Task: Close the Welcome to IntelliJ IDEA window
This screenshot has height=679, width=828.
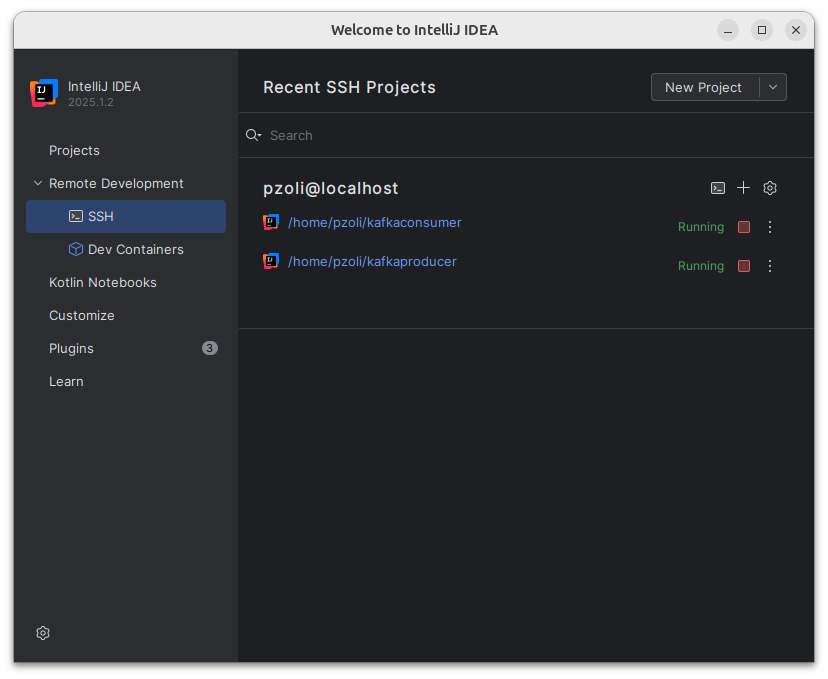Action: 796,30
